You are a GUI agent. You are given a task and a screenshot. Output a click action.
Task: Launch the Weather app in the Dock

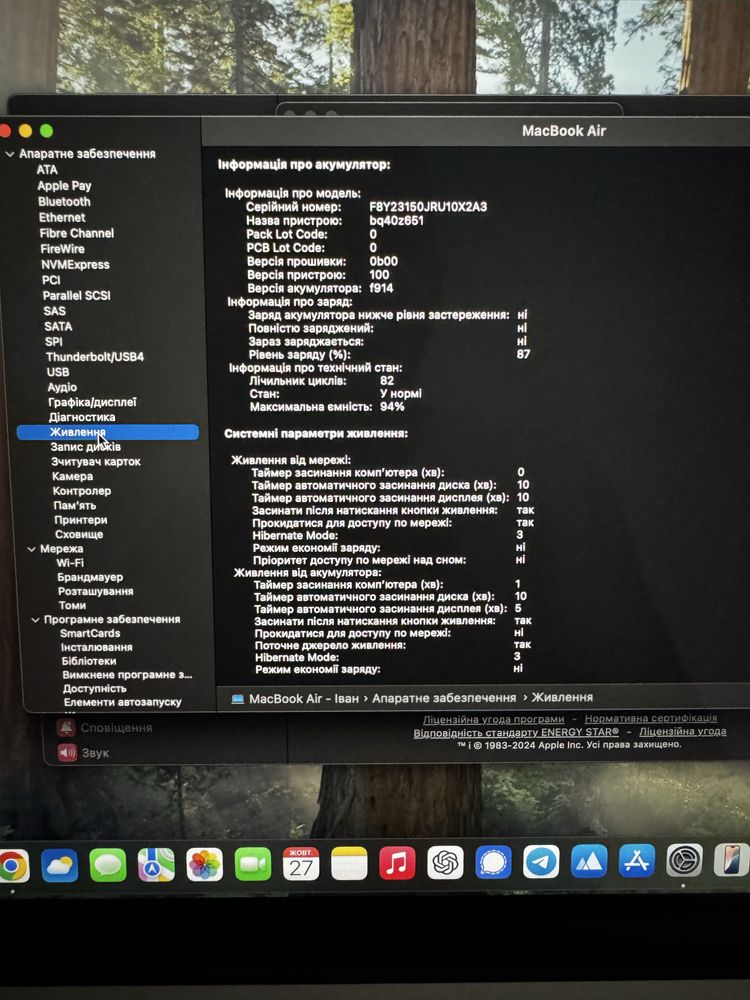click(59, 865)
